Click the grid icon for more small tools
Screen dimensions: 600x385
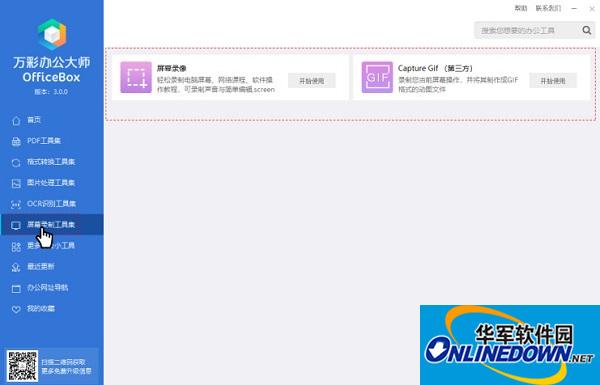[x=16, y=246]
